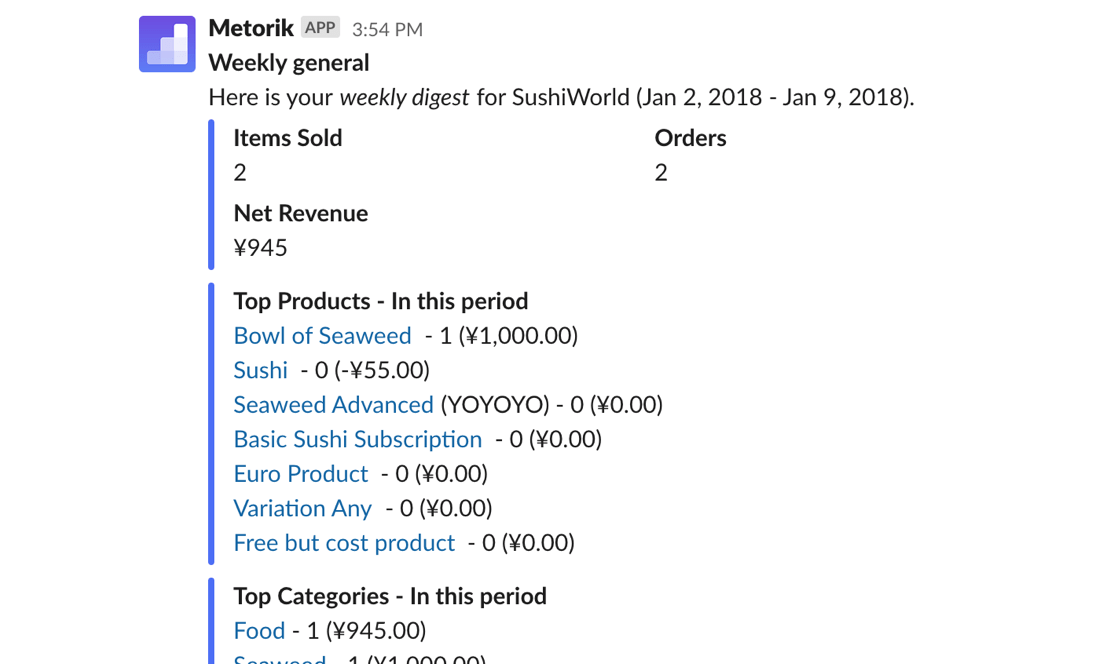Open the Euro Product link
This screenshot has width=1114, height=664.
301,474
